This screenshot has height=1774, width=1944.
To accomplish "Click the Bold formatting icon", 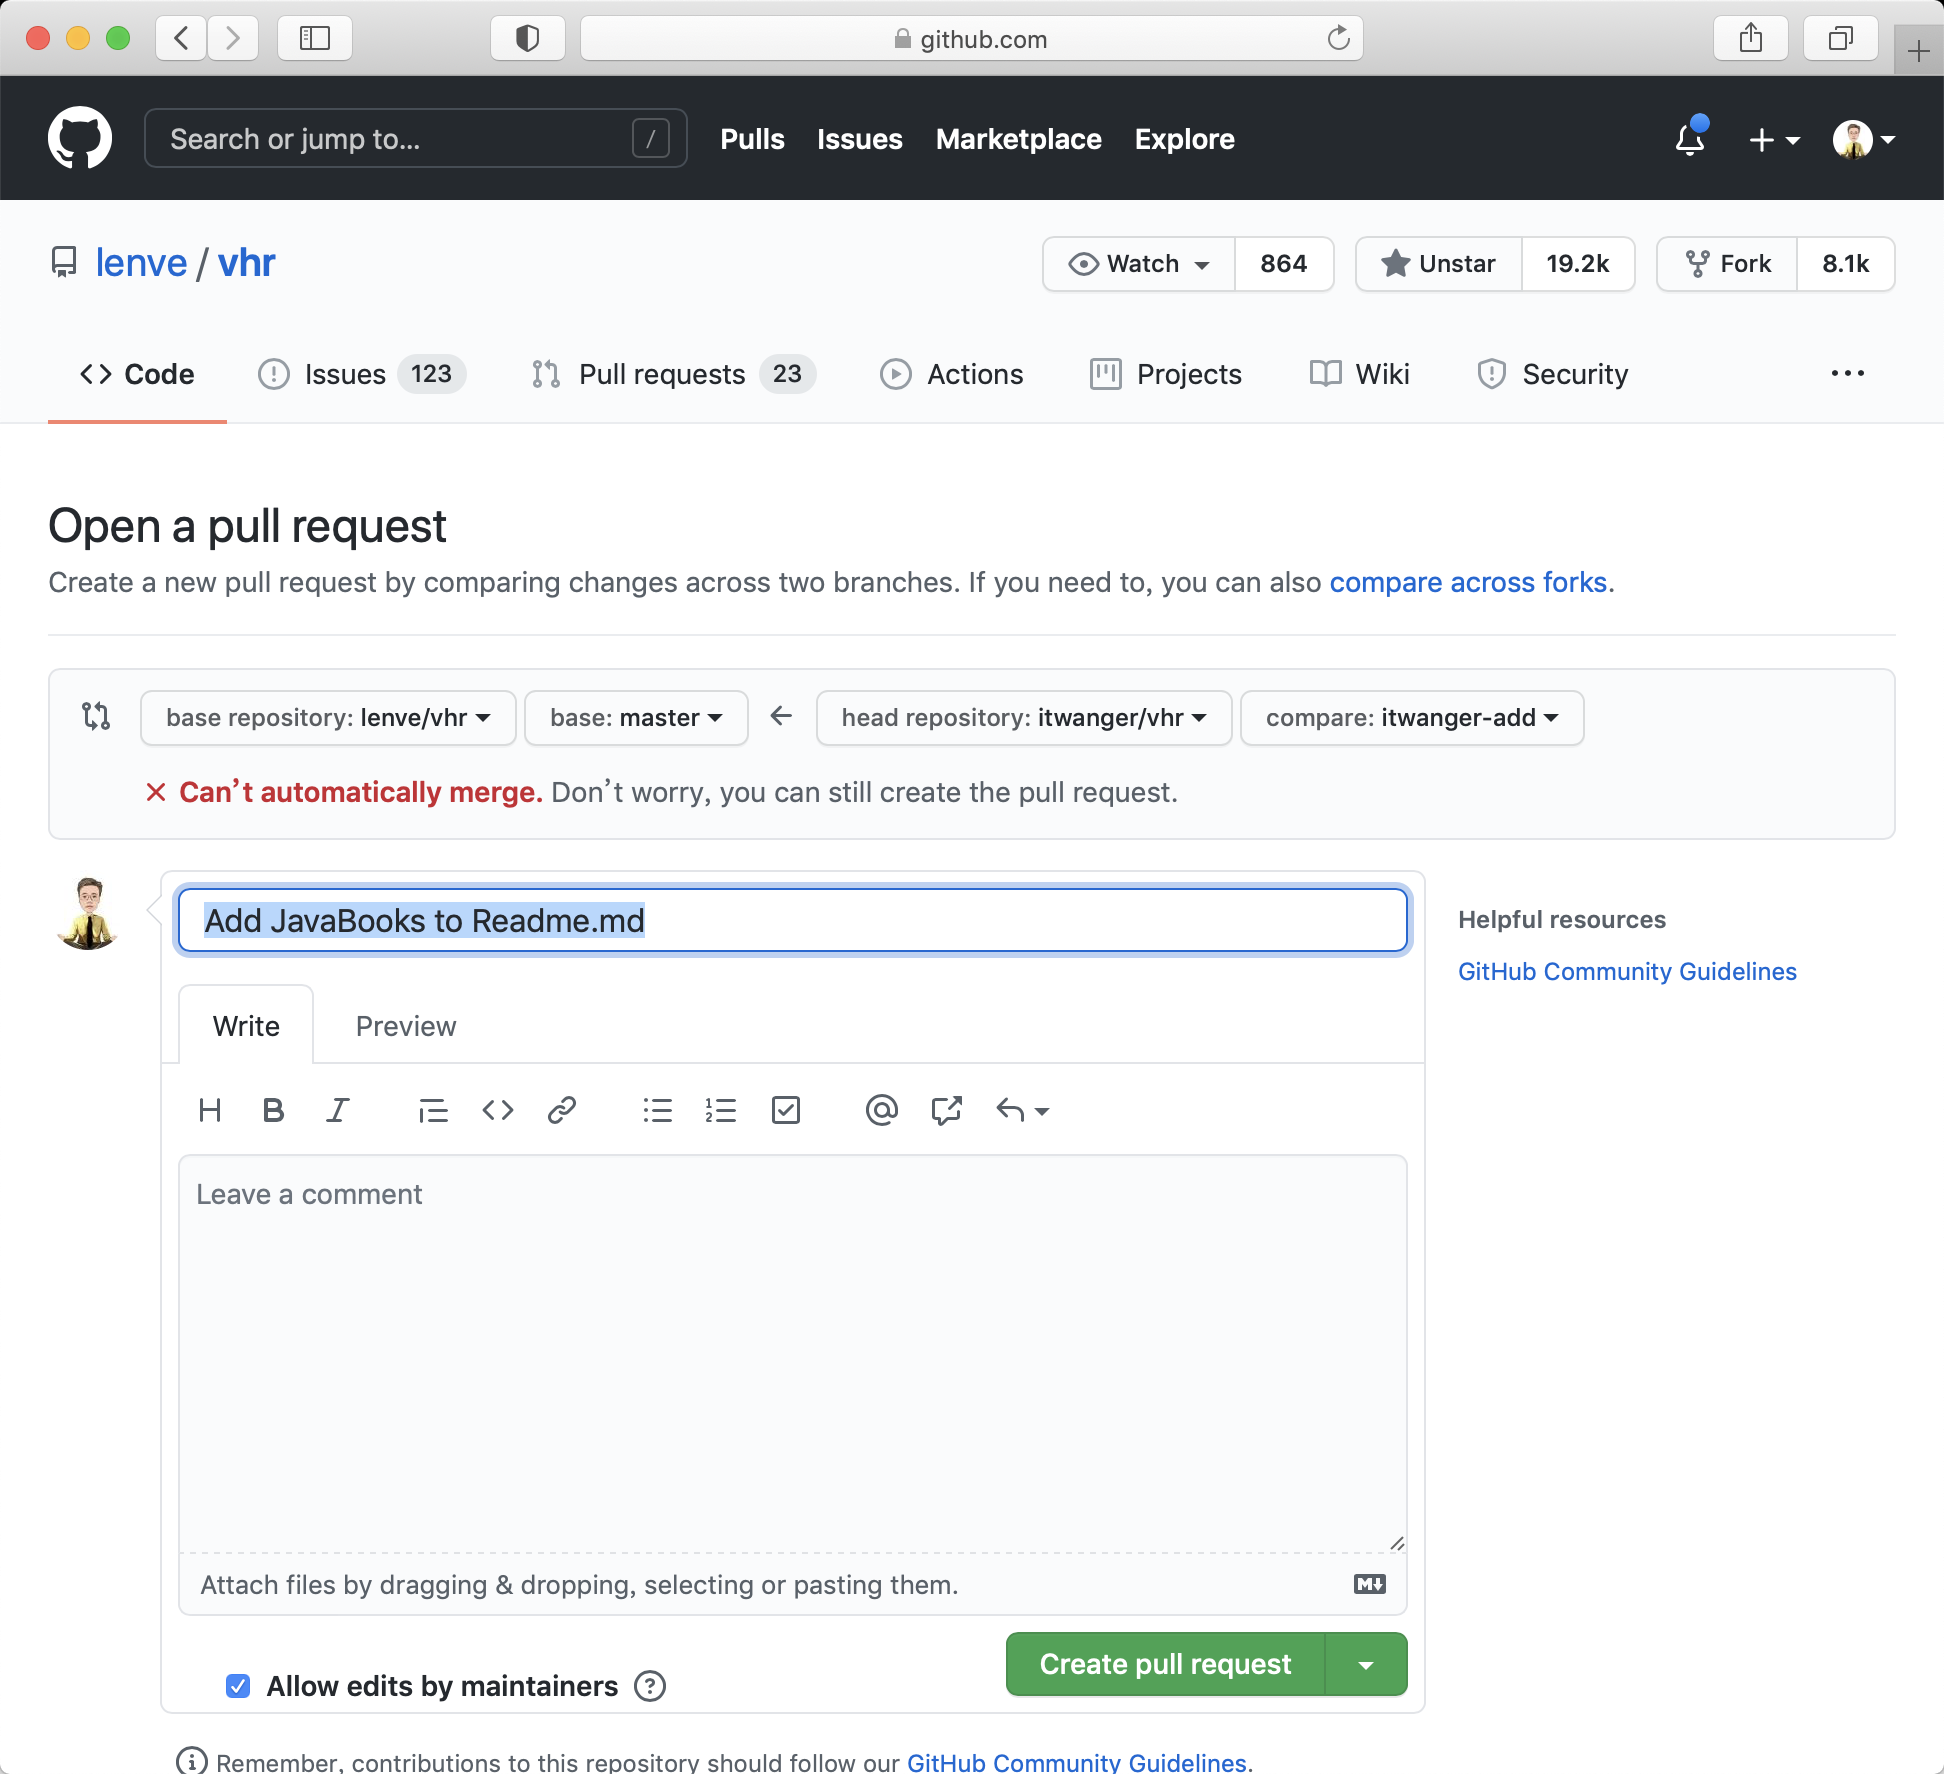I will point(273,1110).
